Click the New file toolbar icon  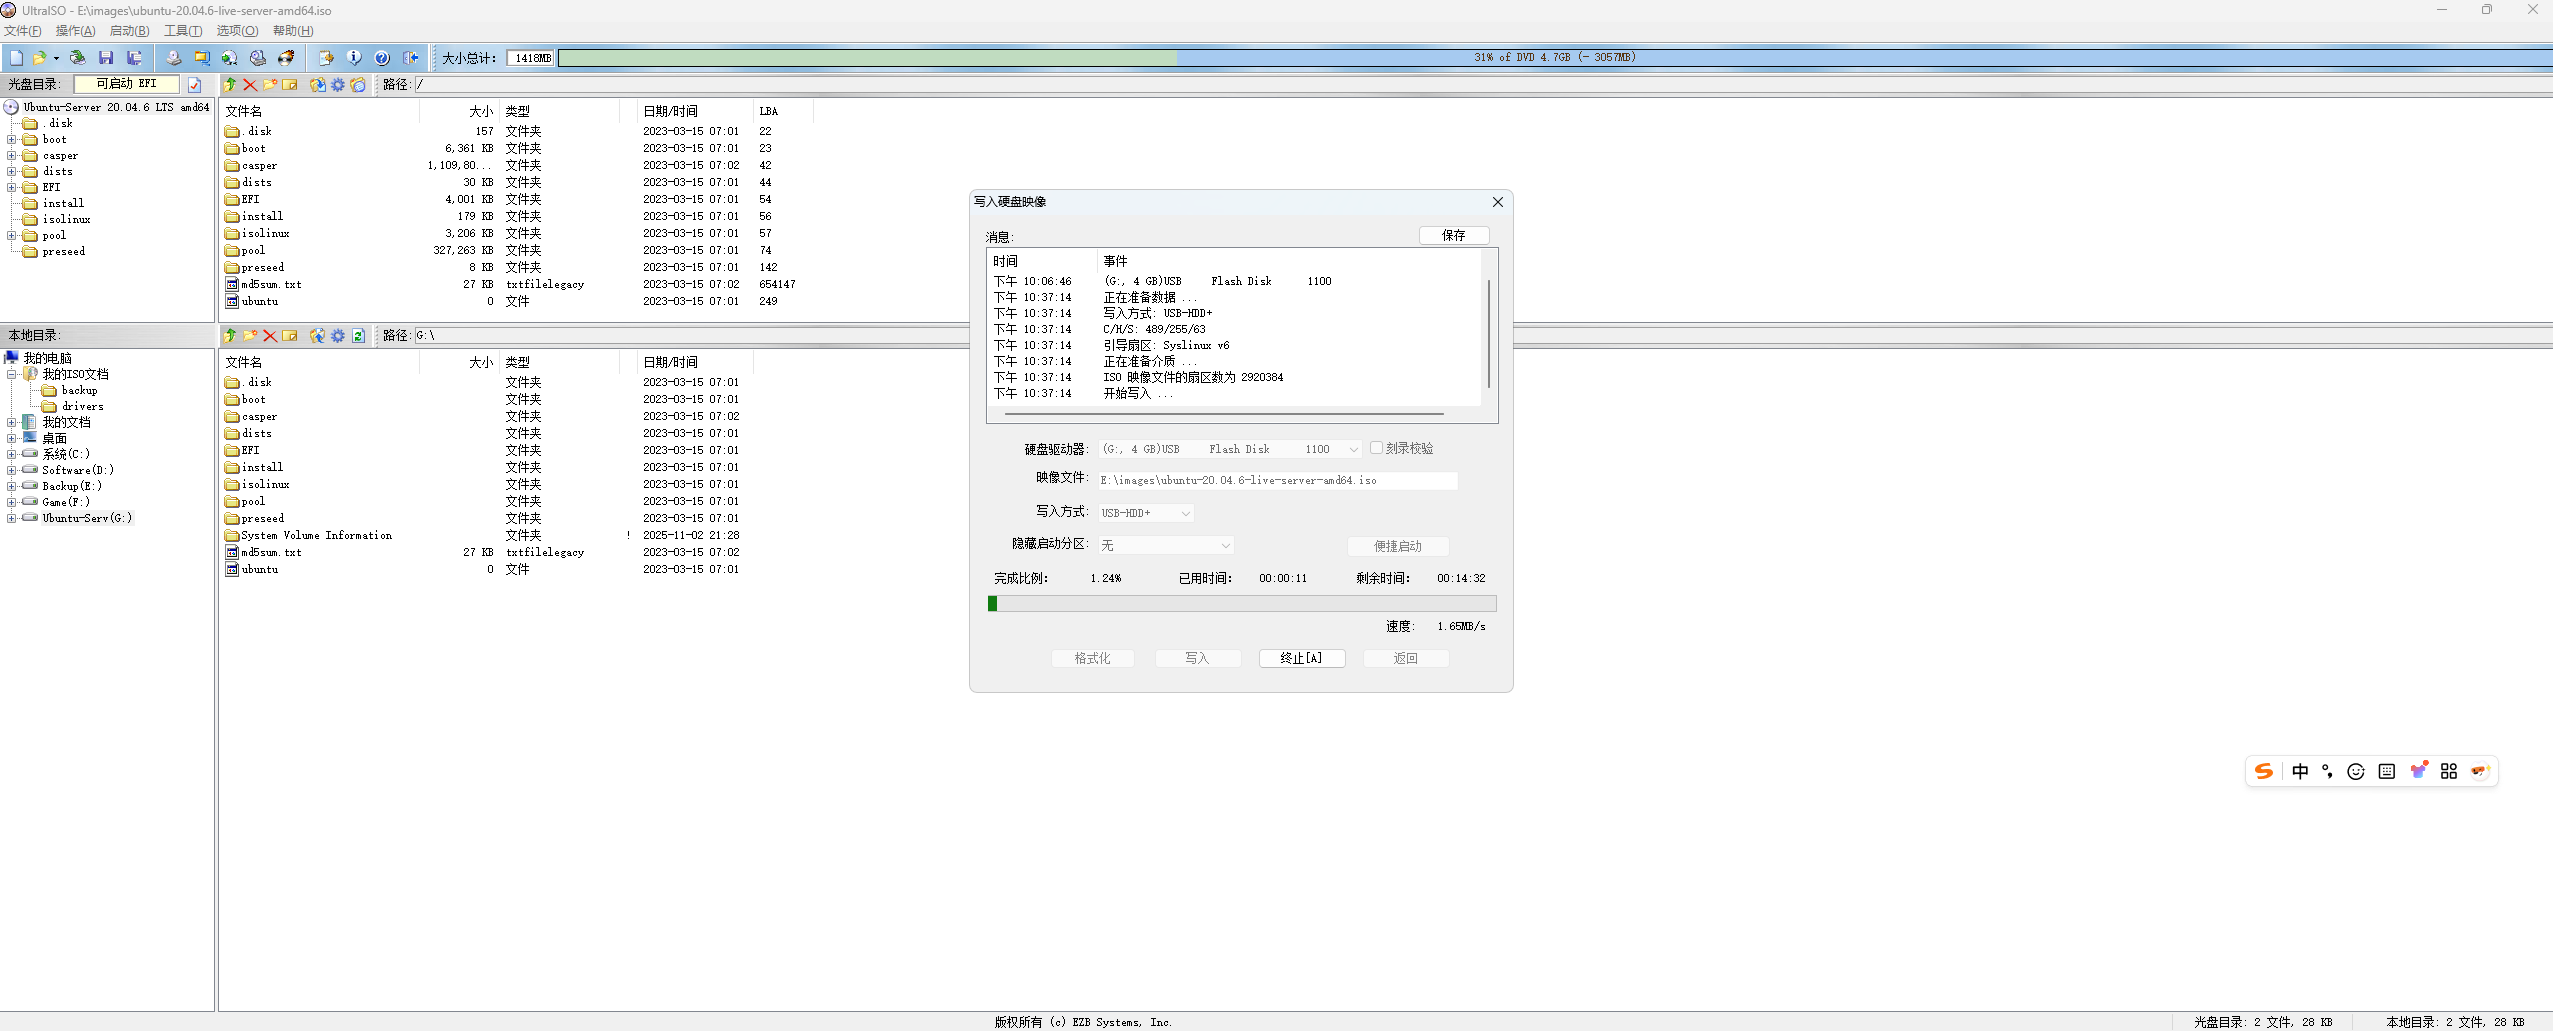[16, 58]
